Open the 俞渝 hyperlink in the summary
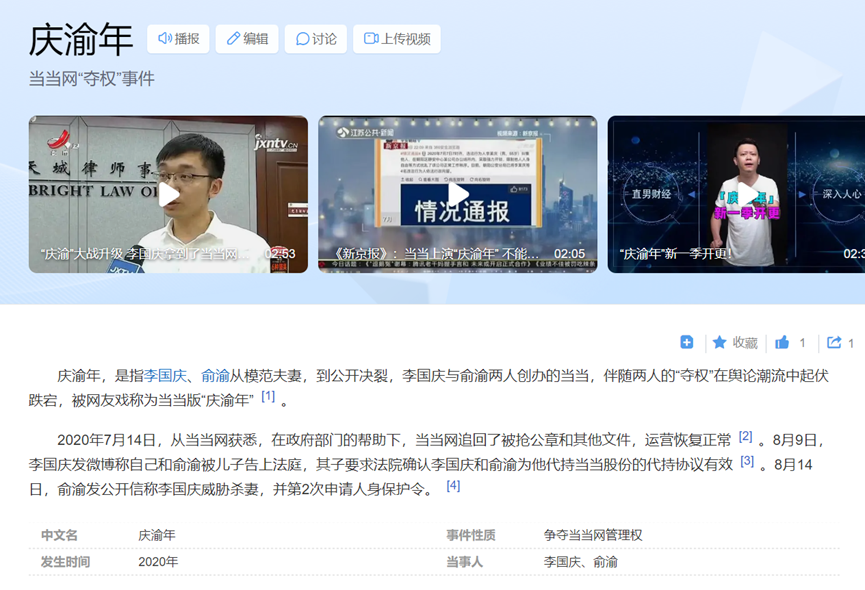The height and width of the screenshot is (590, 865). [215, 376]
